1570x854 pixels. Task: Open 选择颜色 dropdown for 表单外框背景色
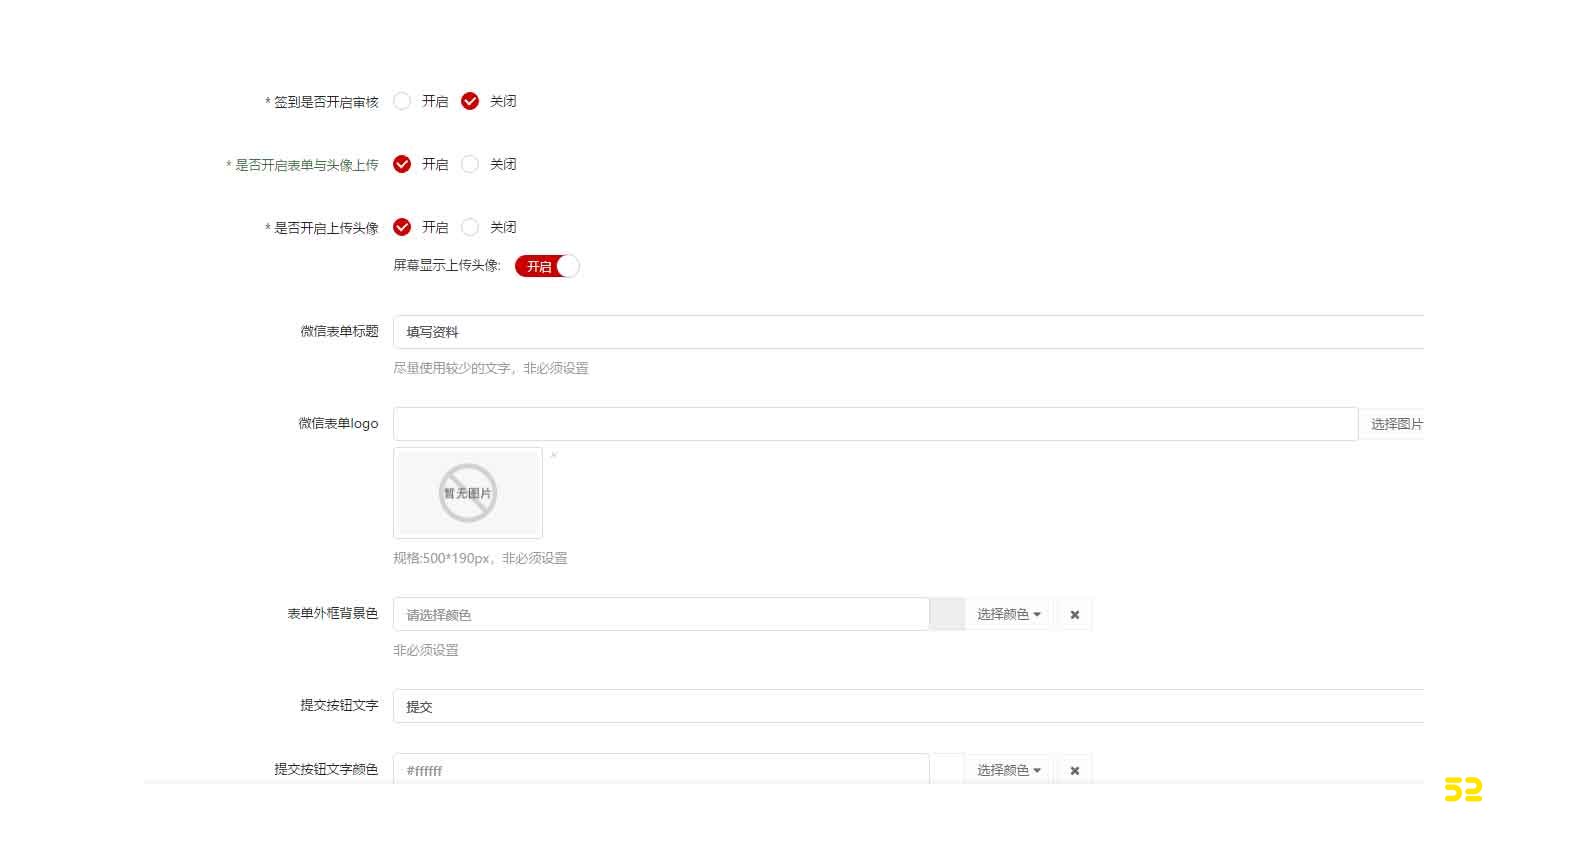tap(1009, 614)
